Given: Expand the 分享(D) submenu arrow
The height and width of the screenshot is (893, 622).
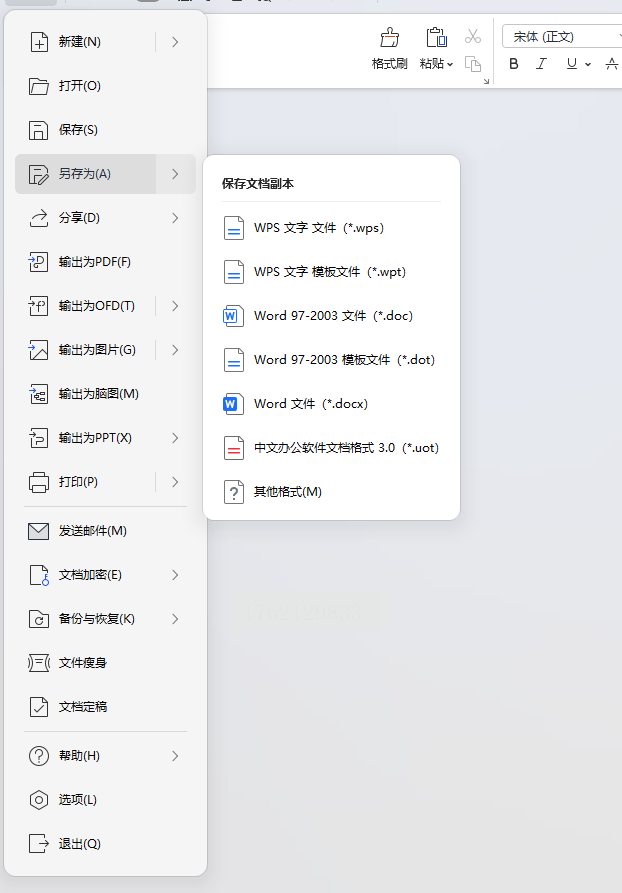Looking at the screenshot, I should (x=175, y=218).
